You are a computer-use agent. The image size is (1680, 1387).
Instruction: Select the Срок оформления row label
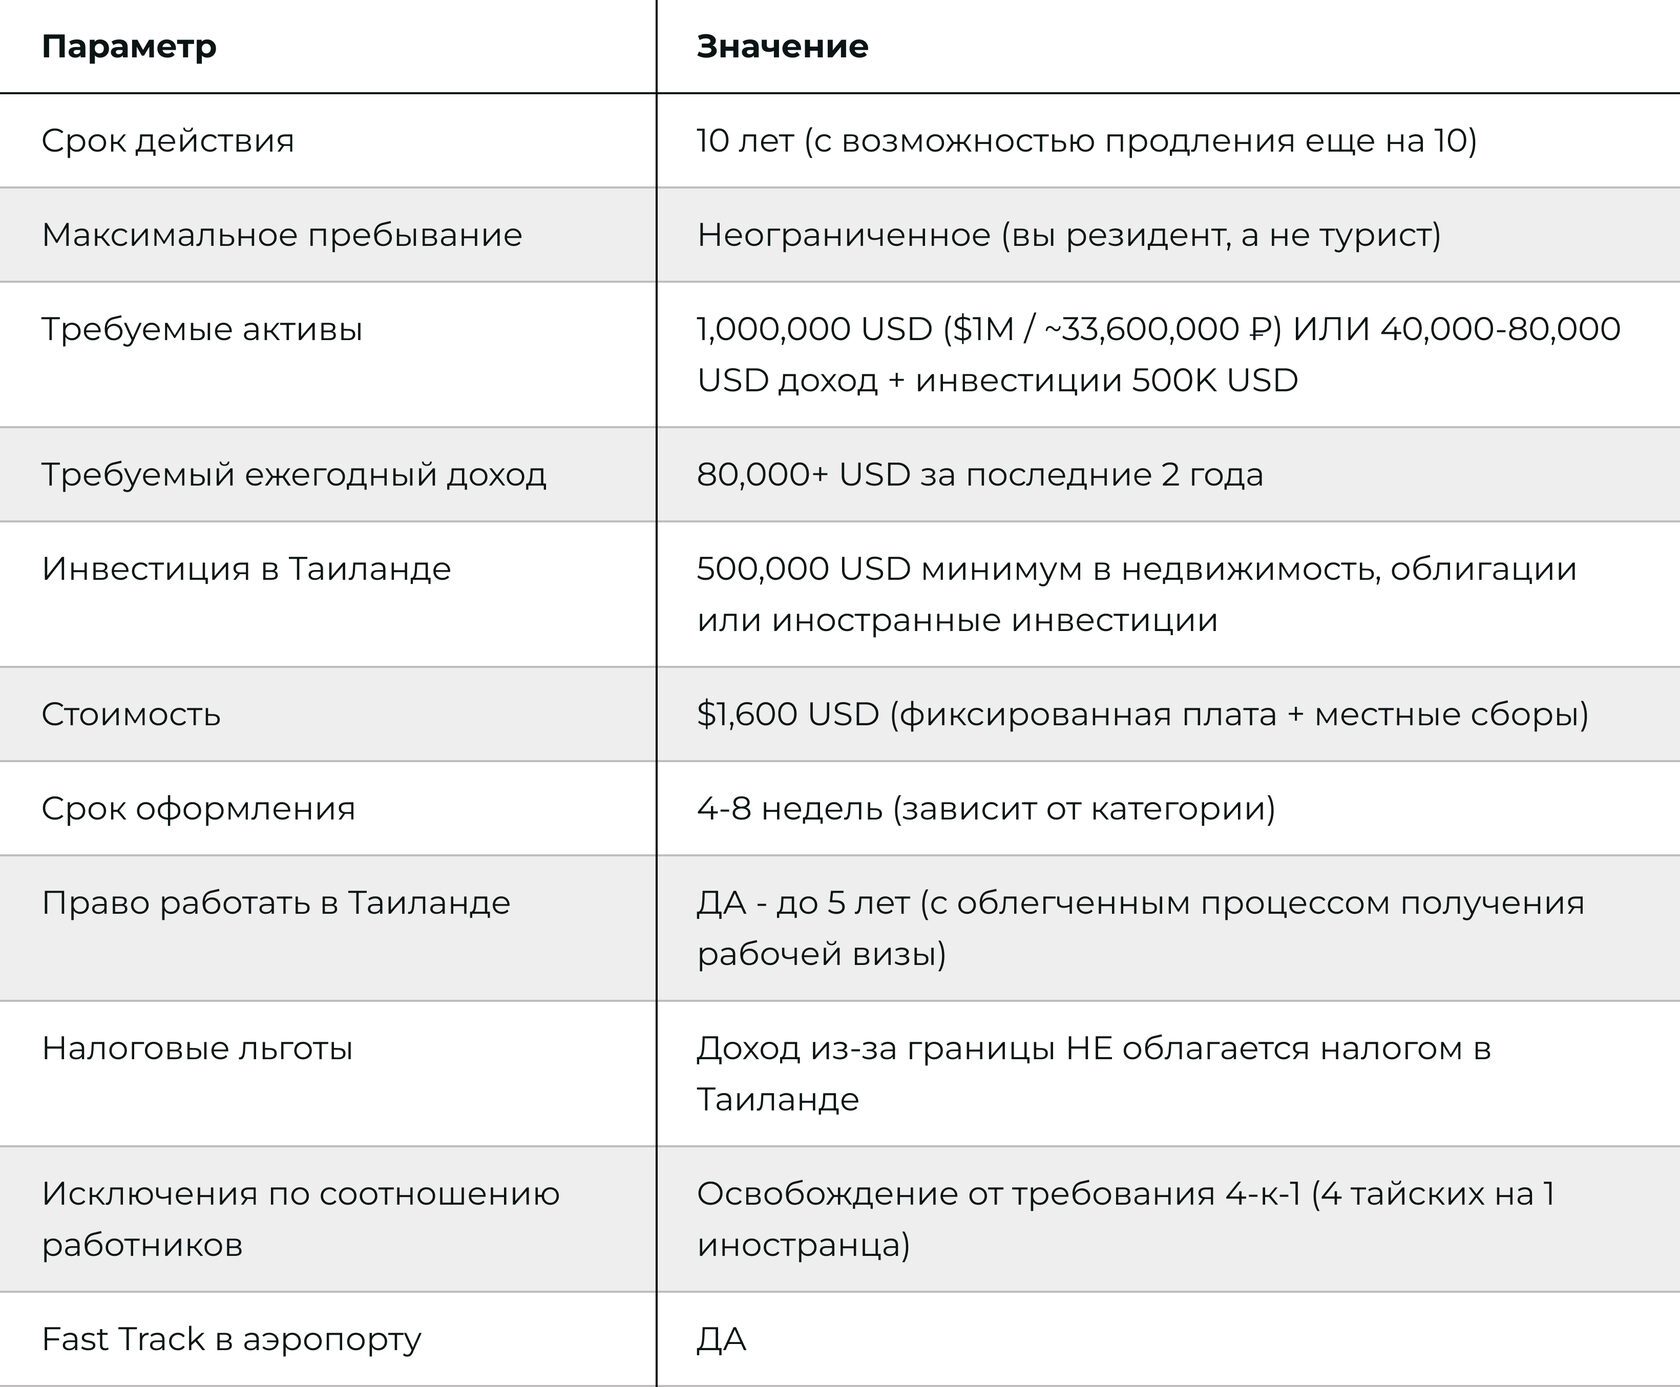tap(198, 808)
